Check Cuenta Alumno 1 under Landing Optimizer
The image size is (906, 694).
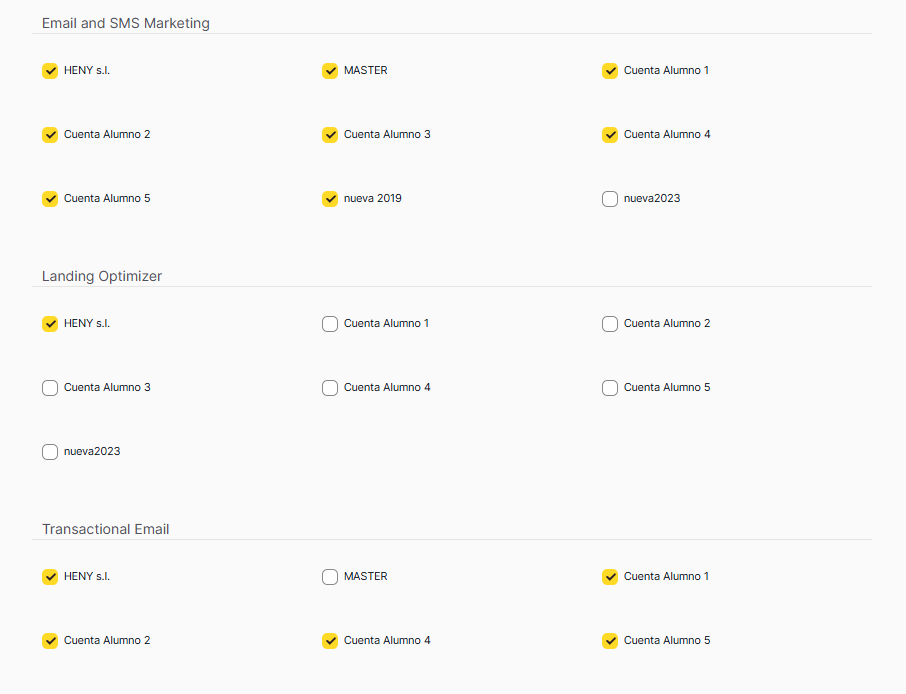[x=330, y=324]
